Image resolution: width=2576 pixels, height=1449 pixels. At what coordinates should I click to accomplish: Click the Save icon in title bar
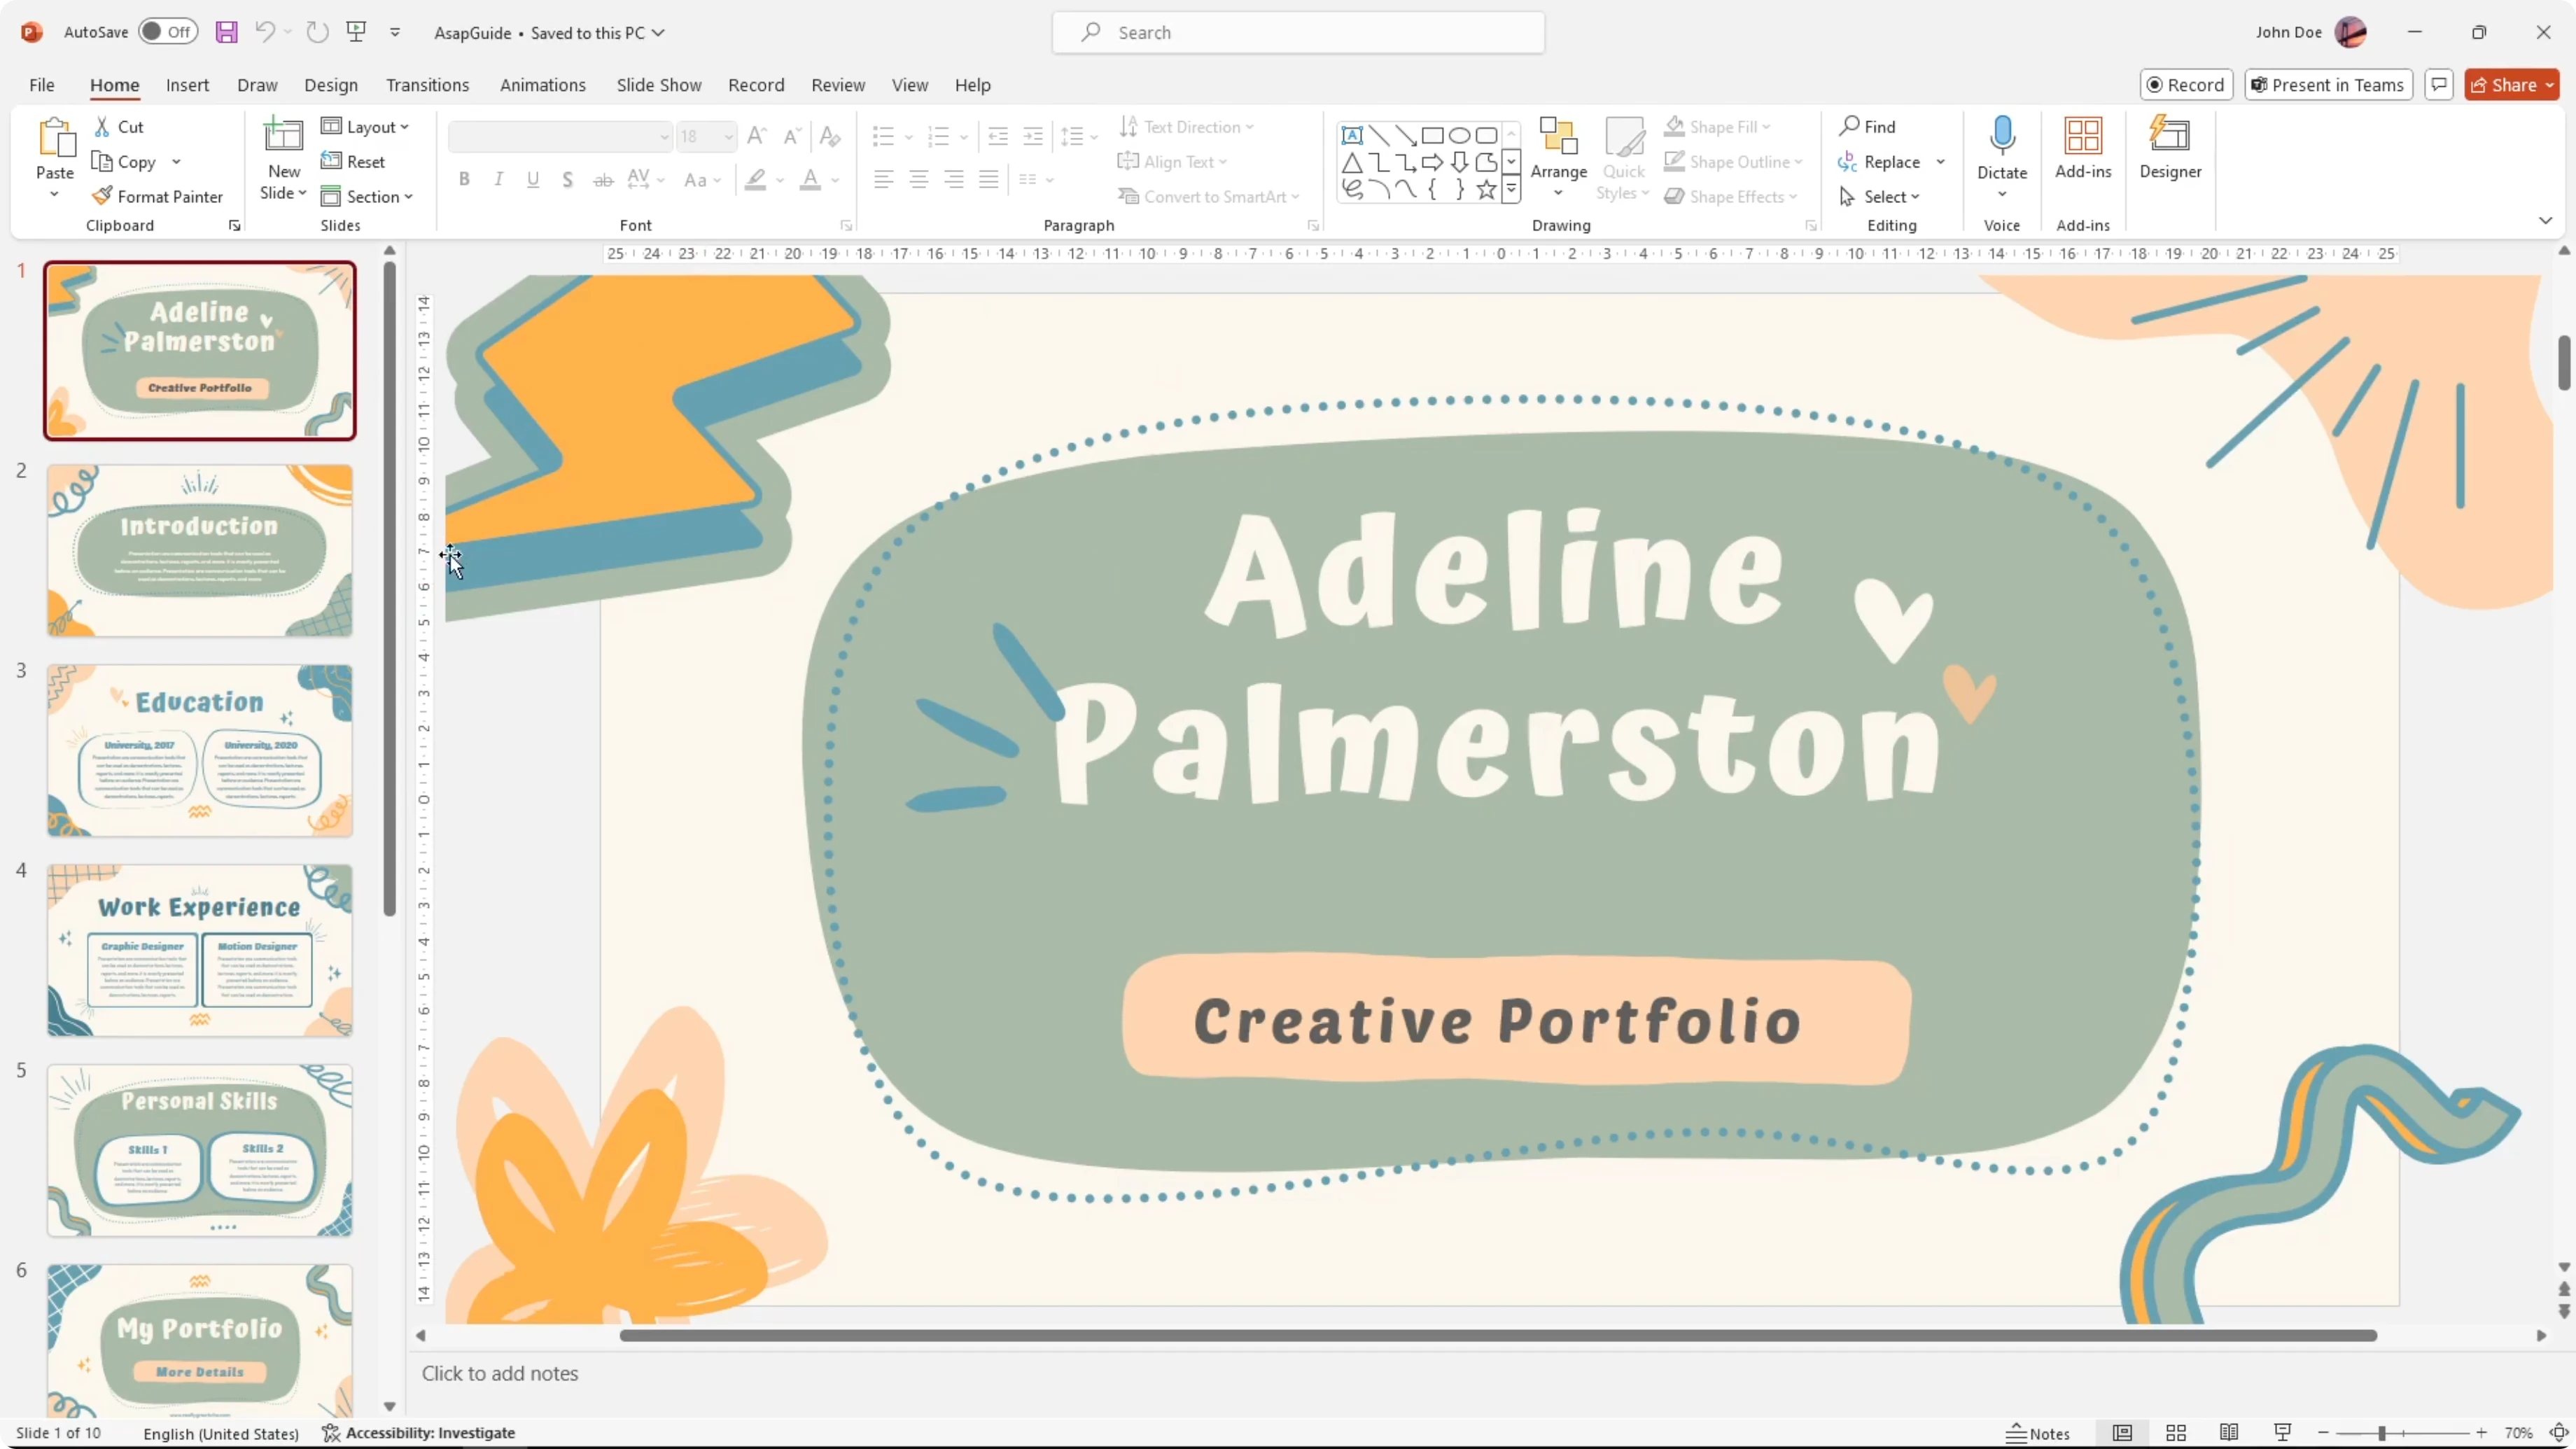click(226, 32)
